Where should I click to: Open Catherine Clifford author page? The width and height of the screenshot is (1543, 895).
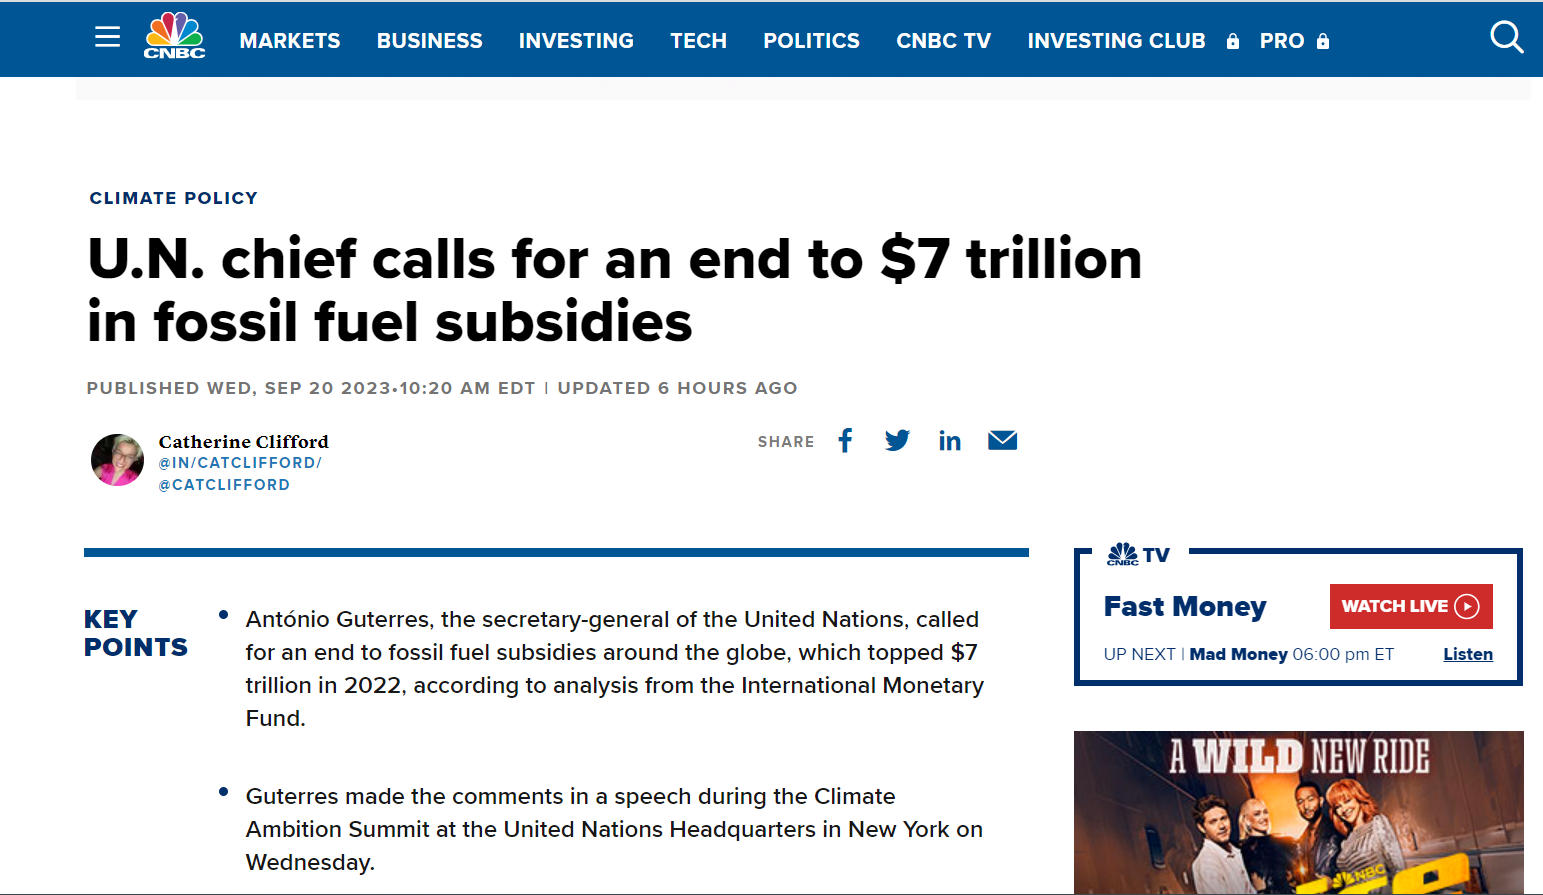244,441
